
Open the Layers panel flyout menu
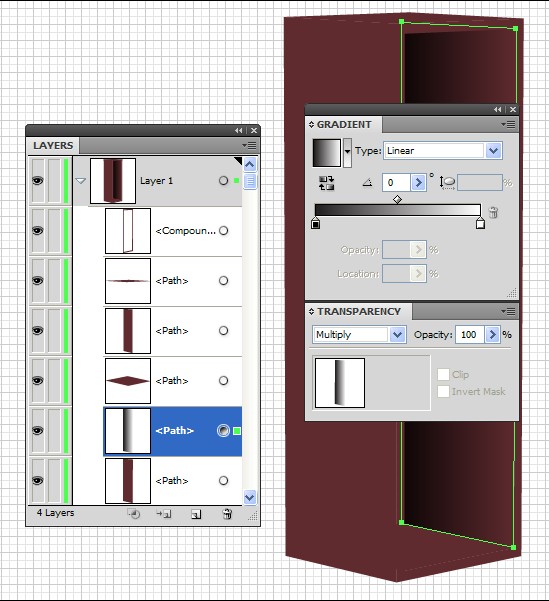(249, 145)
